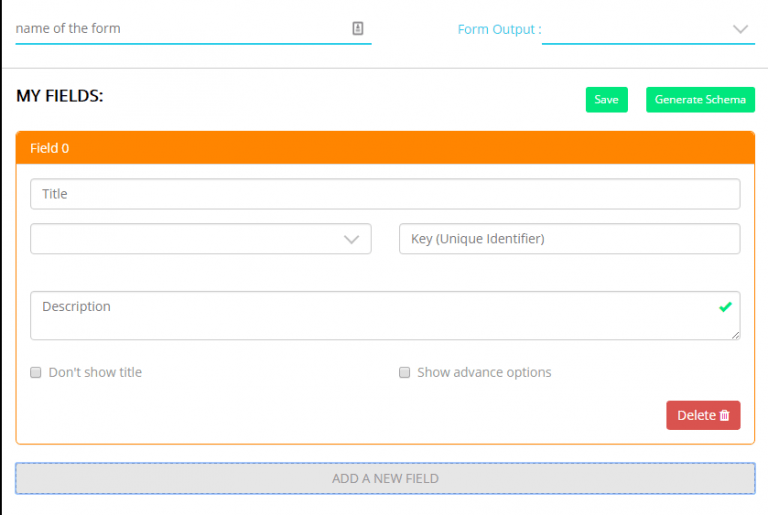Click ADD A NEW FIELD
The image size is (768, 515).
coord(385,478)
